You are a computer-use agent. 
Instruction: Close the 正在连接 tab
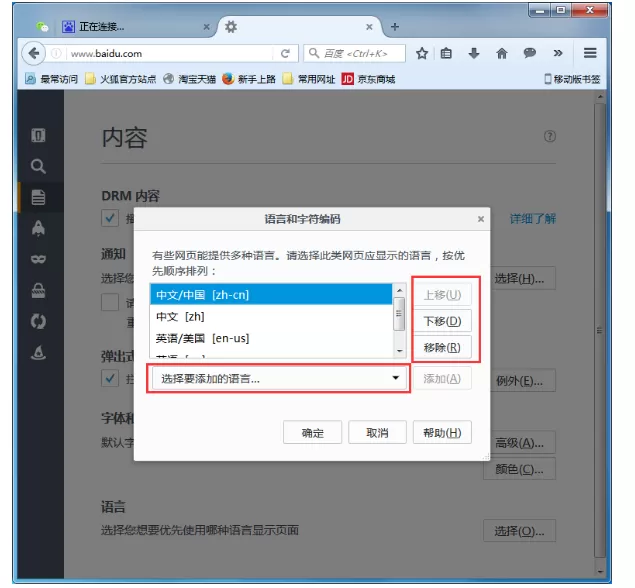pyautogui.click(x=207, y=27)
